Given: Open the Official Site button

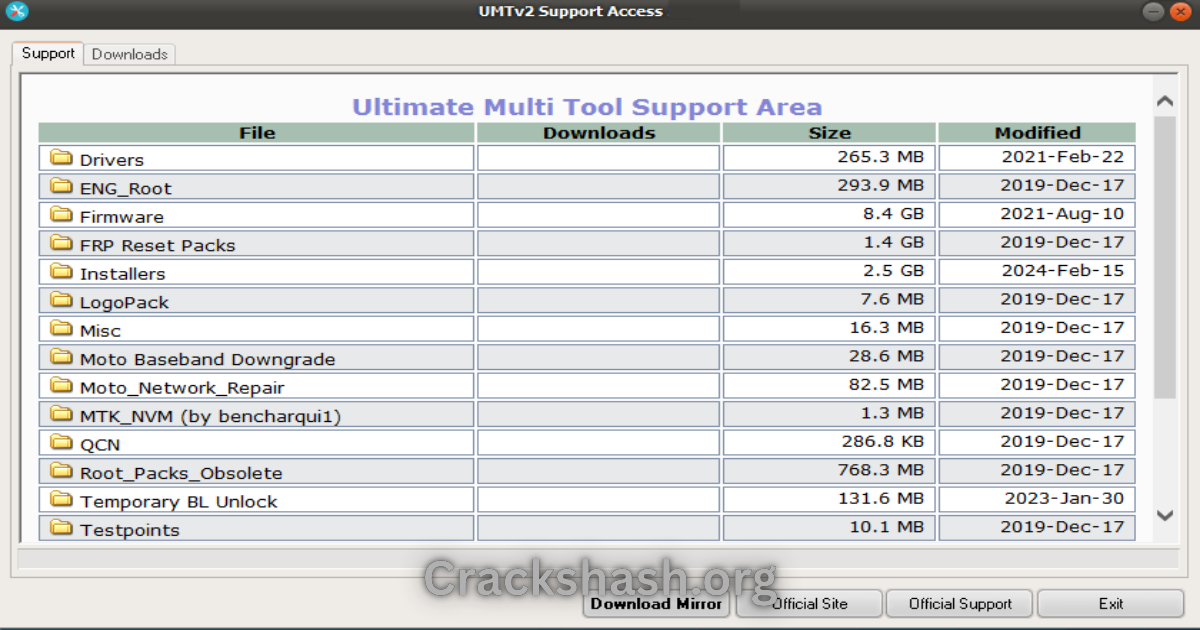Looking at the screenshot, I should tap(810, 603).
